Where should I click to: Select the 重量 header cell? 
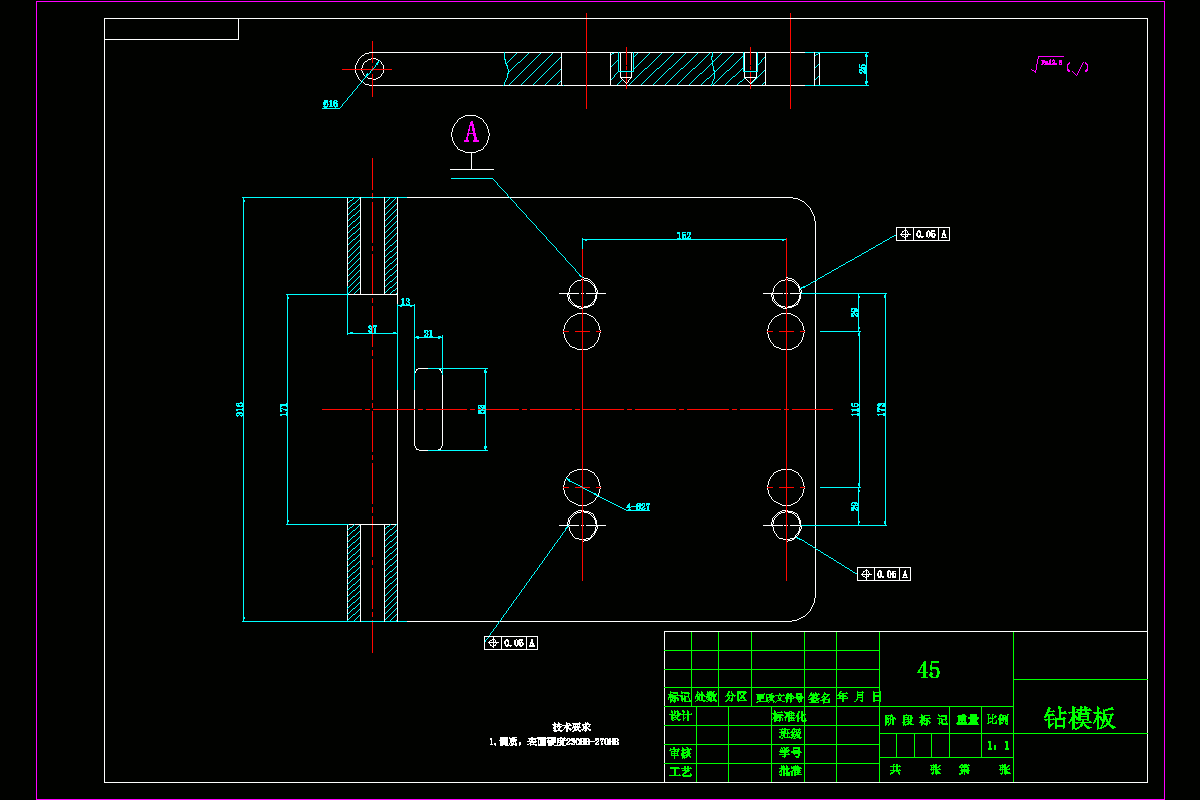coord(967,719)
